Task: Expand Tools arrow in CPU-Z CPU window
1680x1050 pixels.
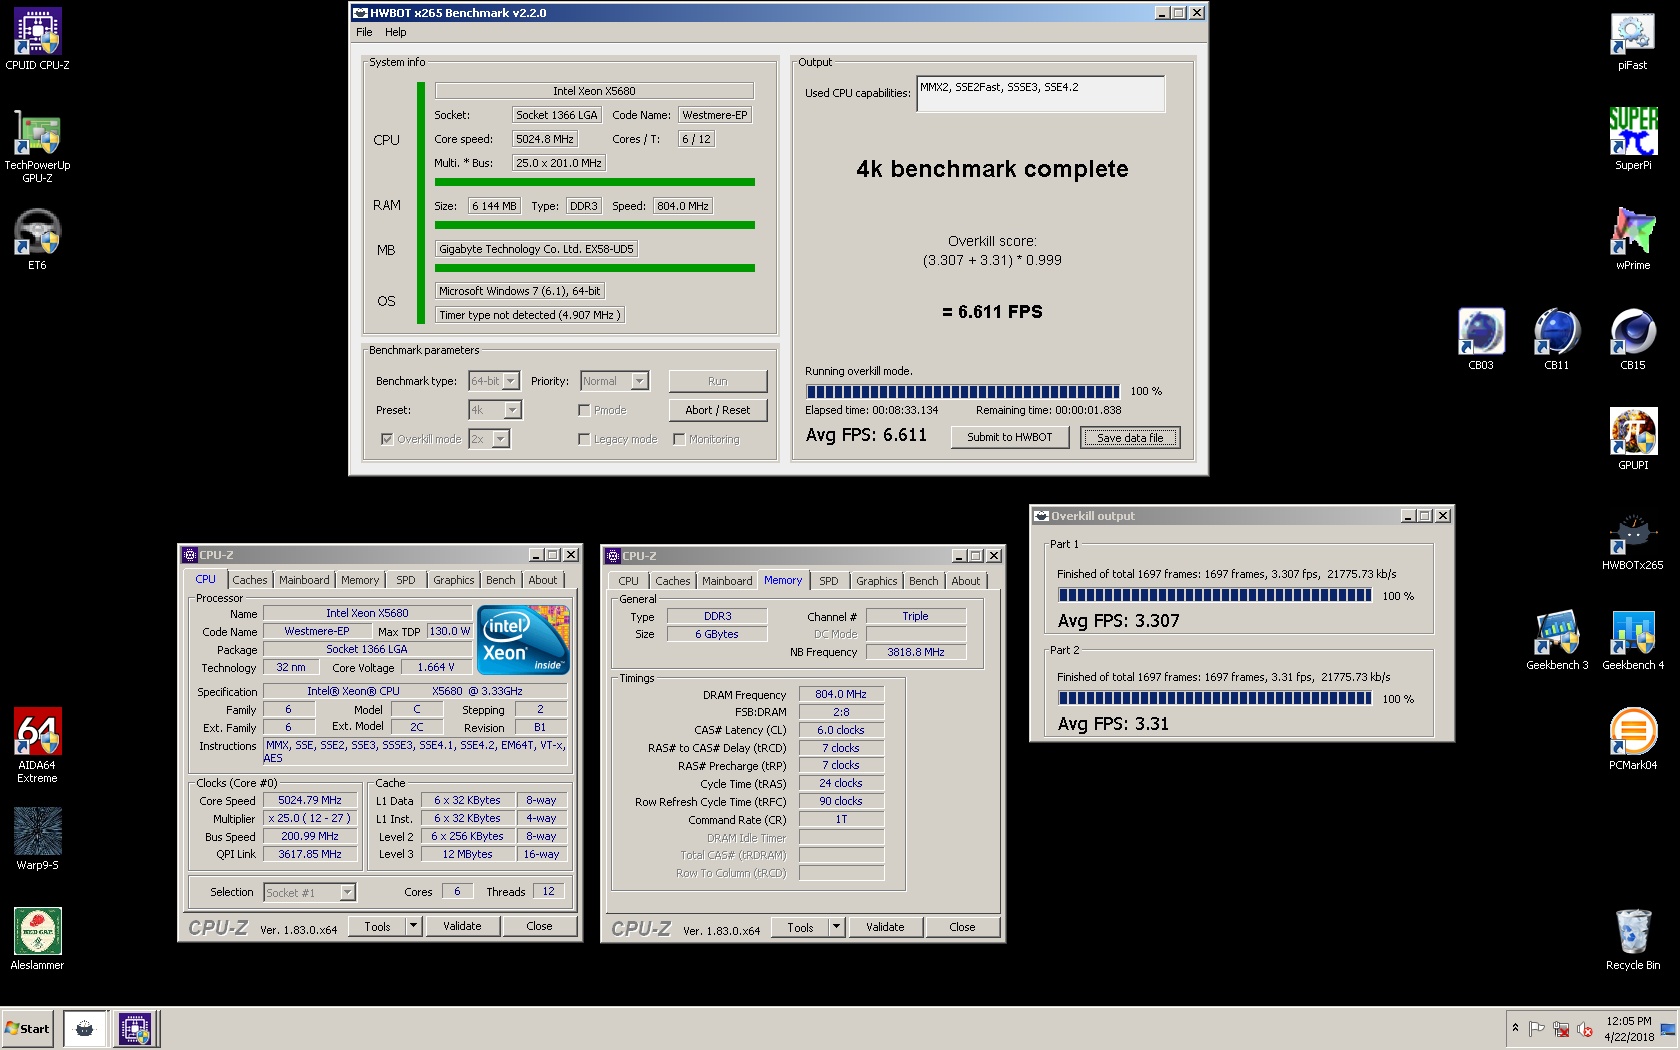Action: pyautogui.click(x=413, y=926)
